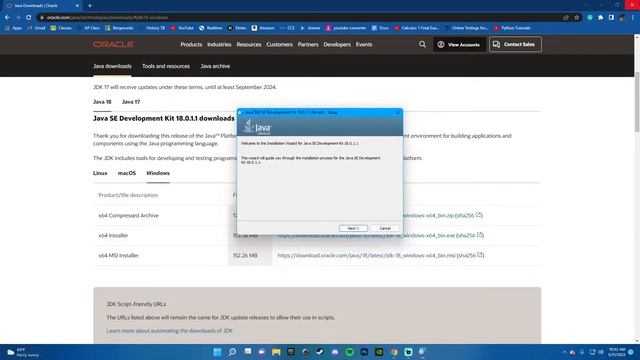This screenshot has height=360, width=640.
Task: Open the Chrome extensions puzzle icon
Action: [x=600, y=18]
